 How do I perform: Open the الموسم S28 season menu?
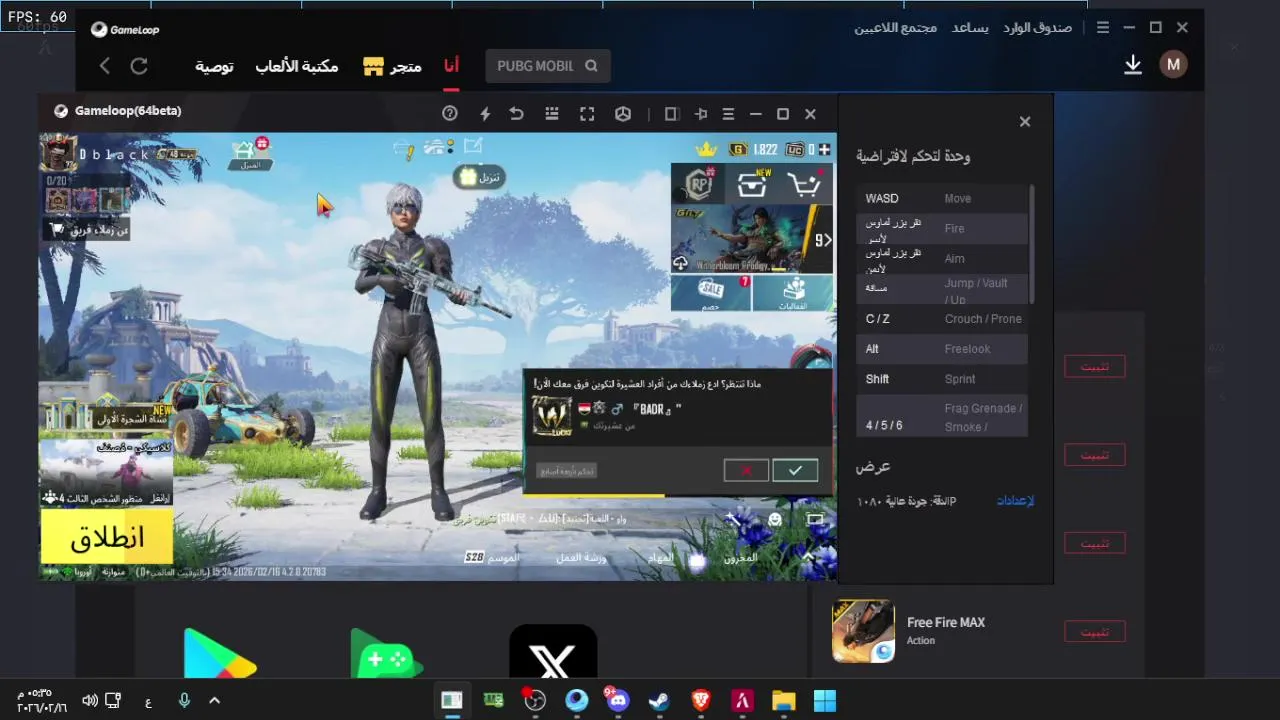click(492, 557)
